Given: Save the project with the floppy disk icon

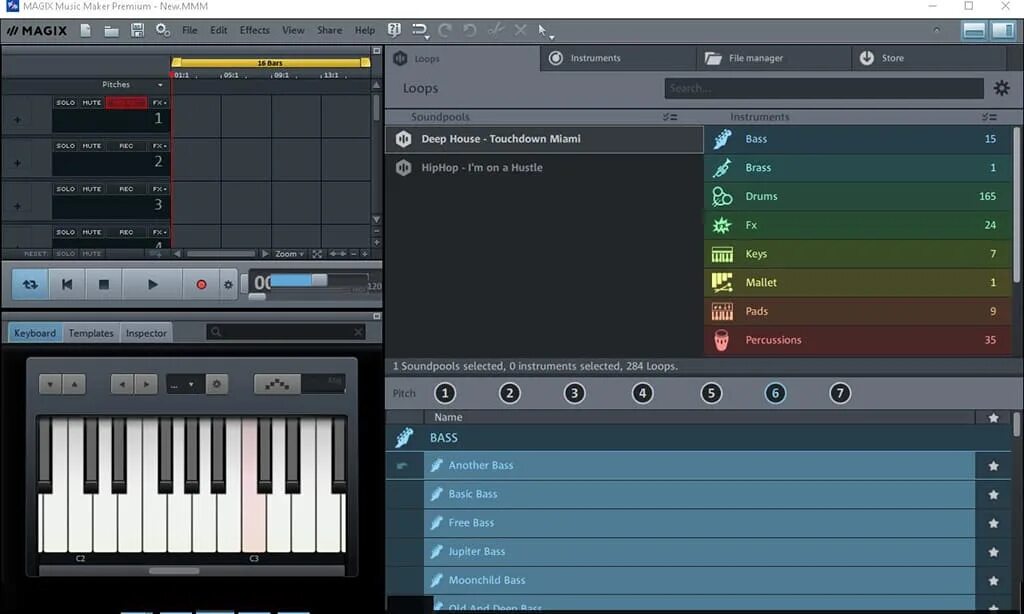Looking at the screenshot, I should [137, 30].
